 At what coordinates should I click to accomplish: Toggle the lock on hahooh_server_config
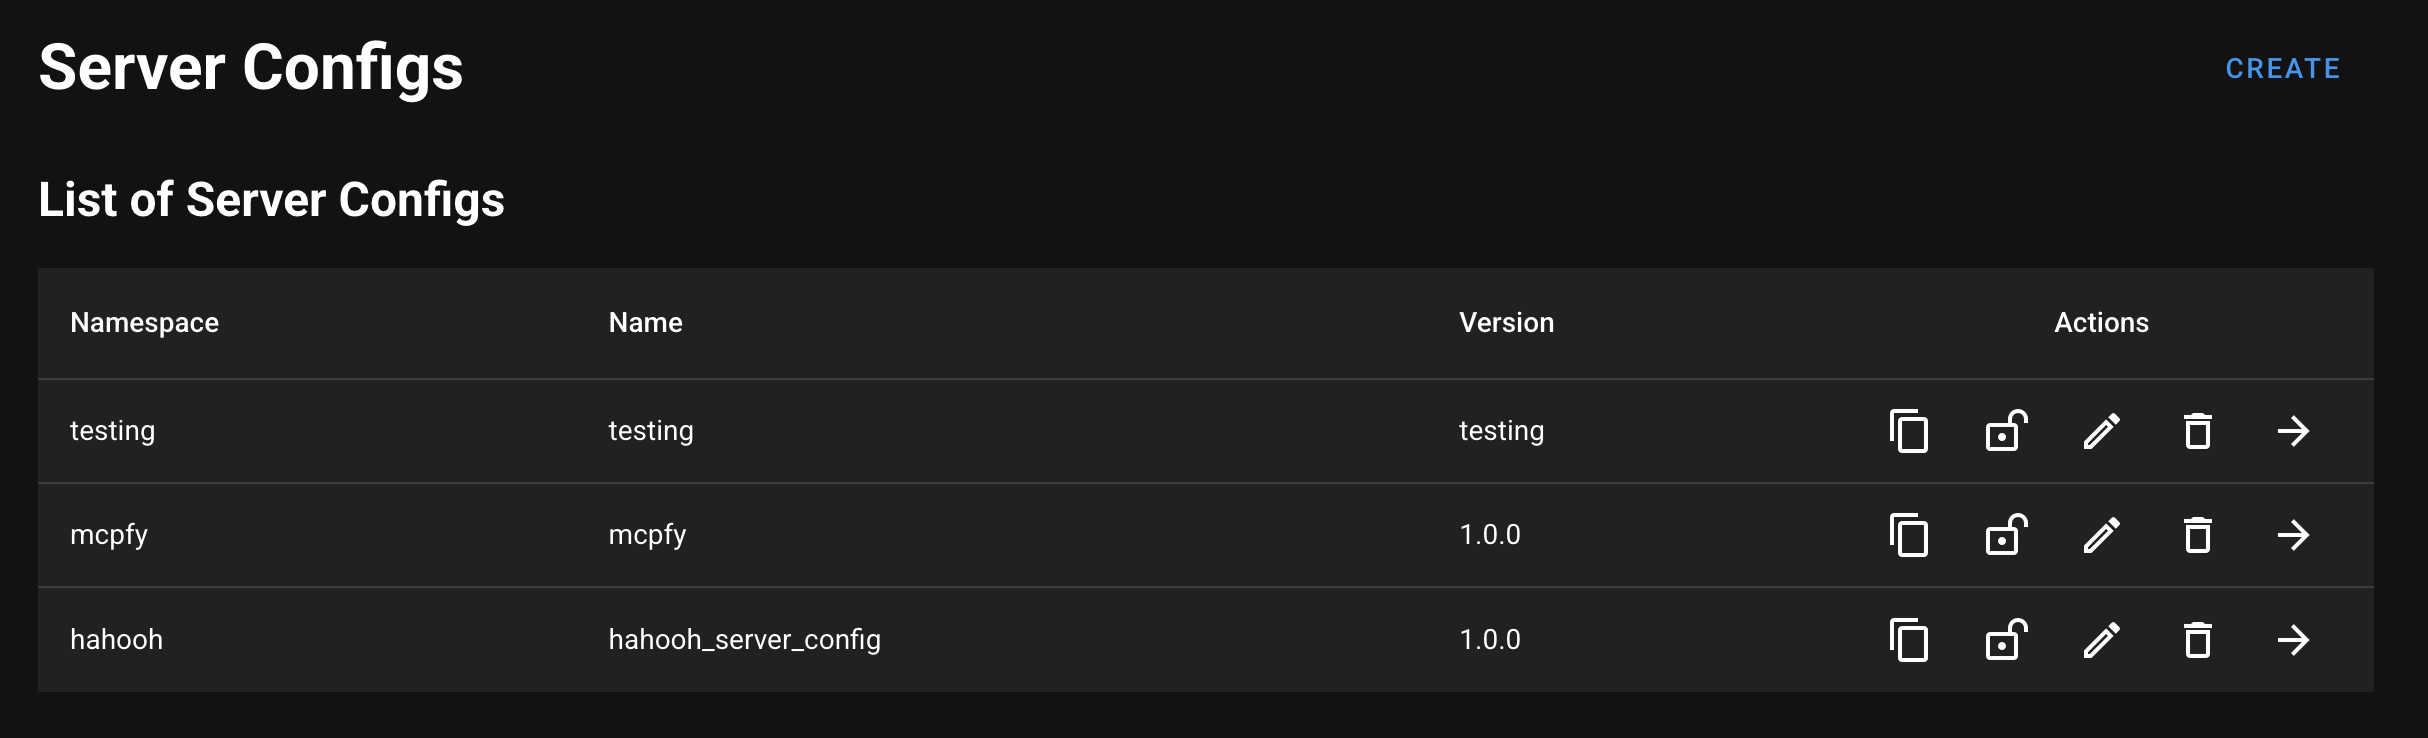click(2005, 640)
